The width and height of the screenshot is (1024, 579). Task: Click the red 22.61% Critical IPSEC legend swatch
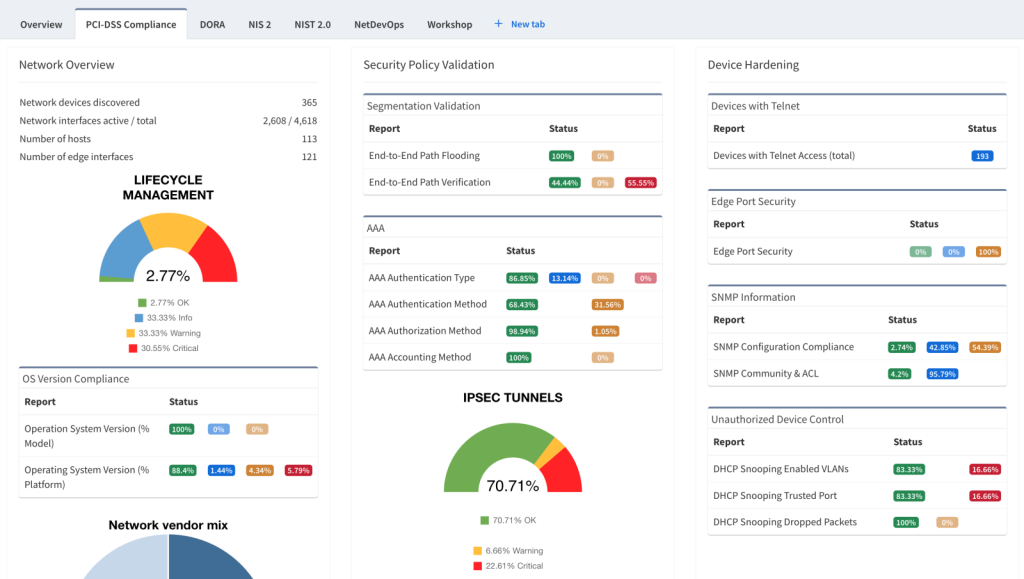click(x=478, y=566)
